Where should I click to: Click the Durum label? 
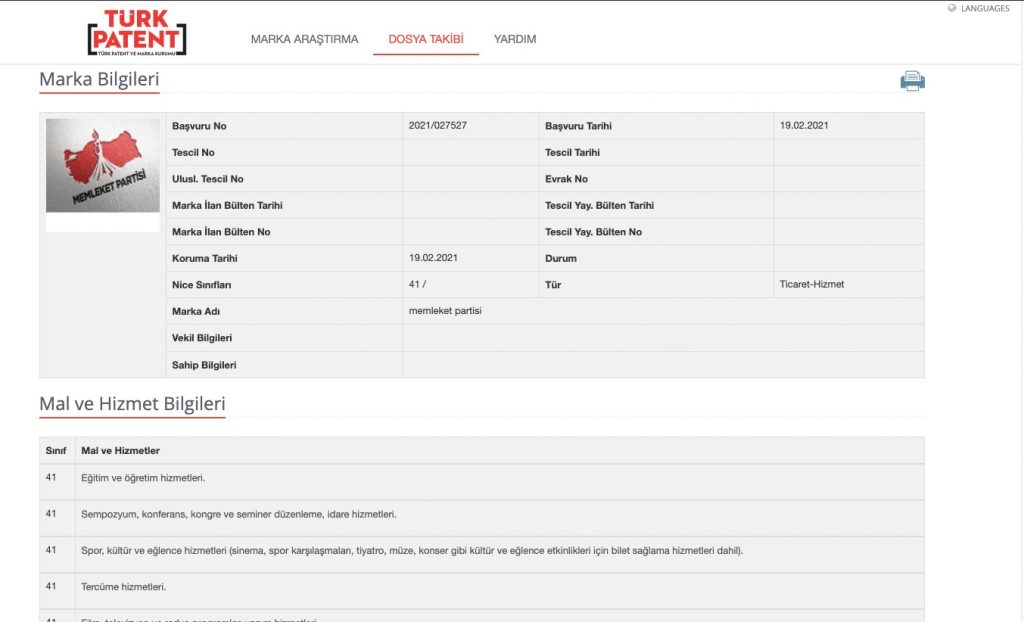[560, 259]
